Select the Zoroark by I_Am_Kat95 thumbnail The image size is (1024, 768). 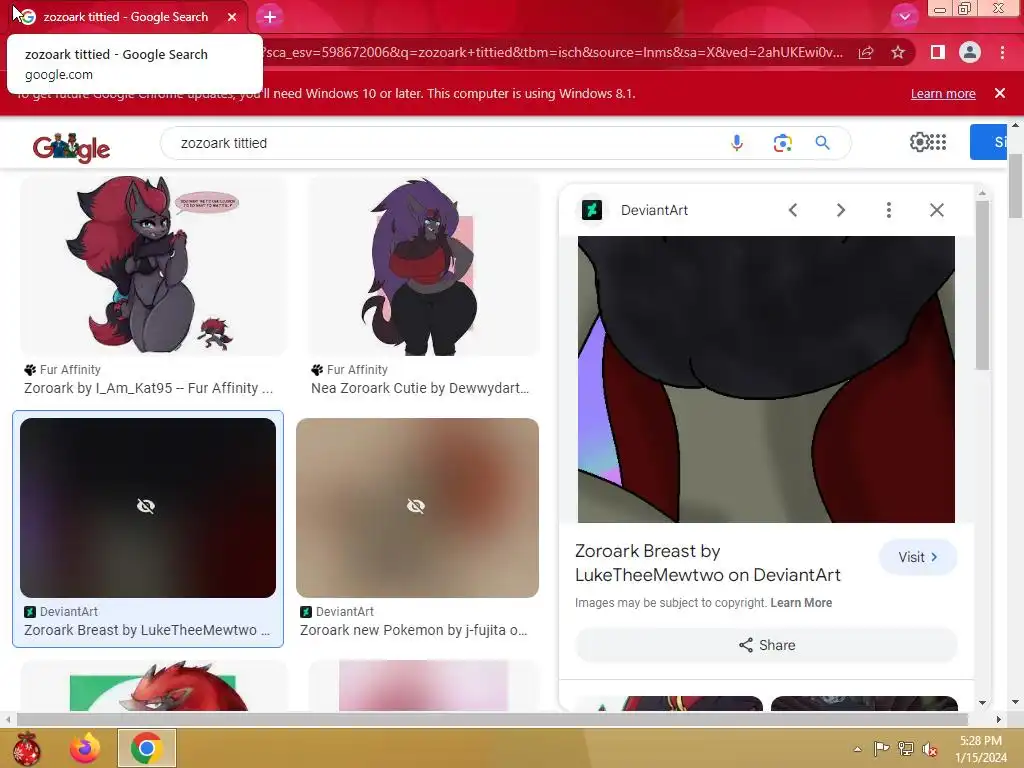pyautogui.click(x=153, y=266)
